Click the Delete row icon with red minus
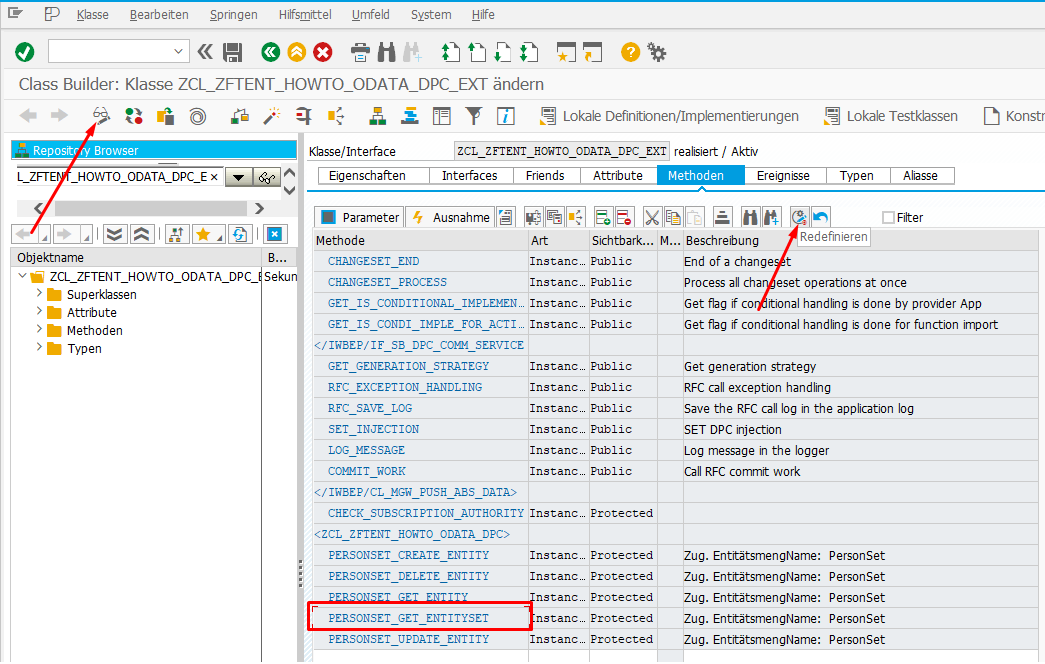The image size is (1045, 664). [x=624, y=217]
